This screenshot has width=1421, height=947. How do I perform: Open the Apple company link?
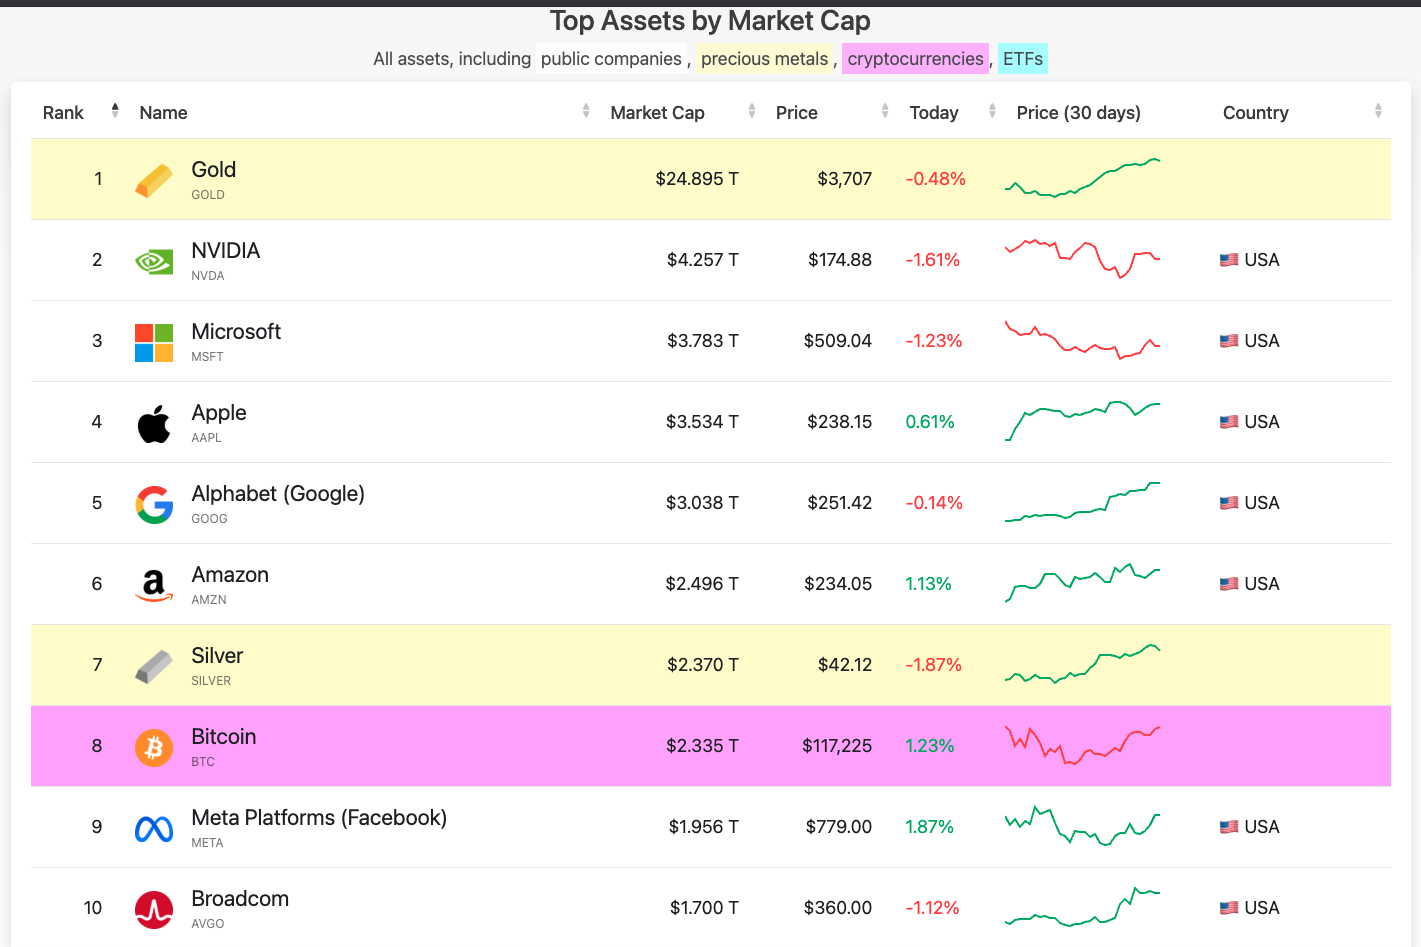coord(219,413)
